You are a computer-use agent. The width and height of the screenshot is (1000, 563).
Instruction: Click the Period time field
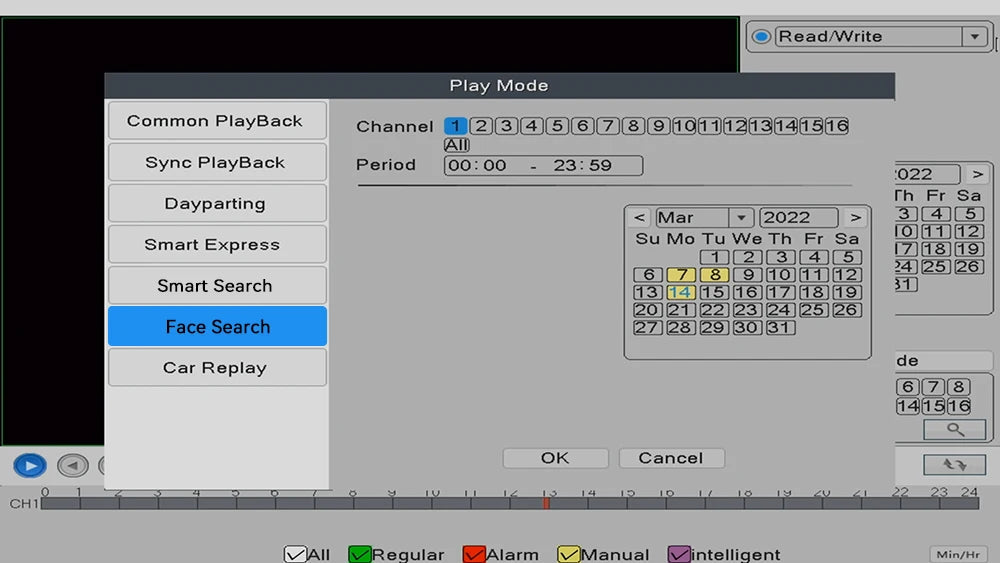point(543,165)
